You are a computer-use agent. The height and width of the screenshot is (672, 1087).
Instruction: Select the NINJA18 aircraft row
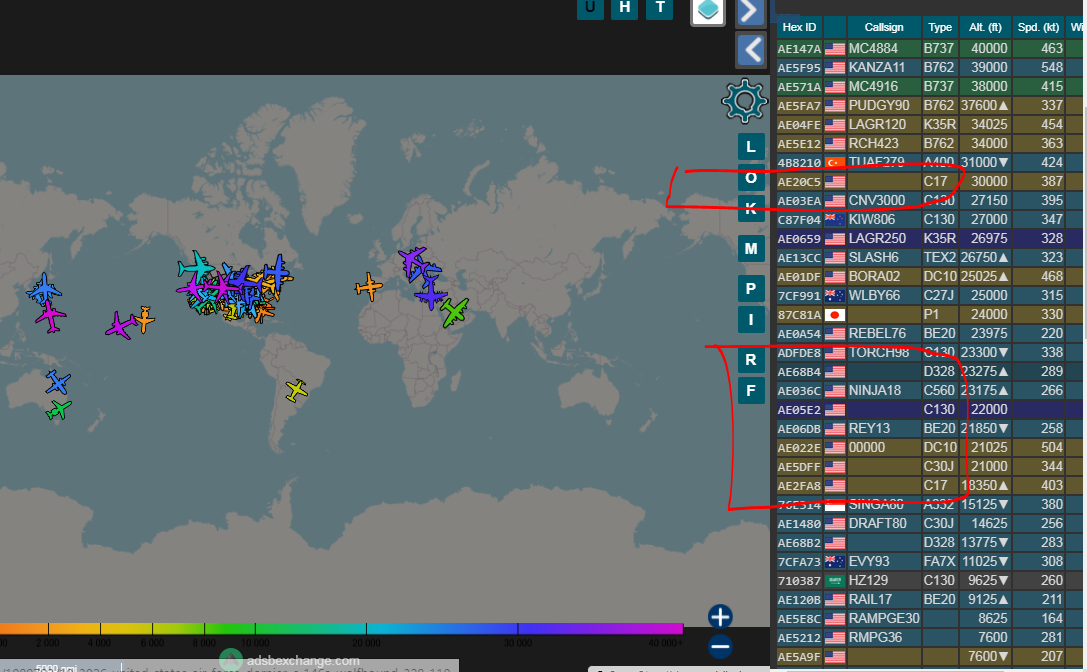click(x=929, y=390)
